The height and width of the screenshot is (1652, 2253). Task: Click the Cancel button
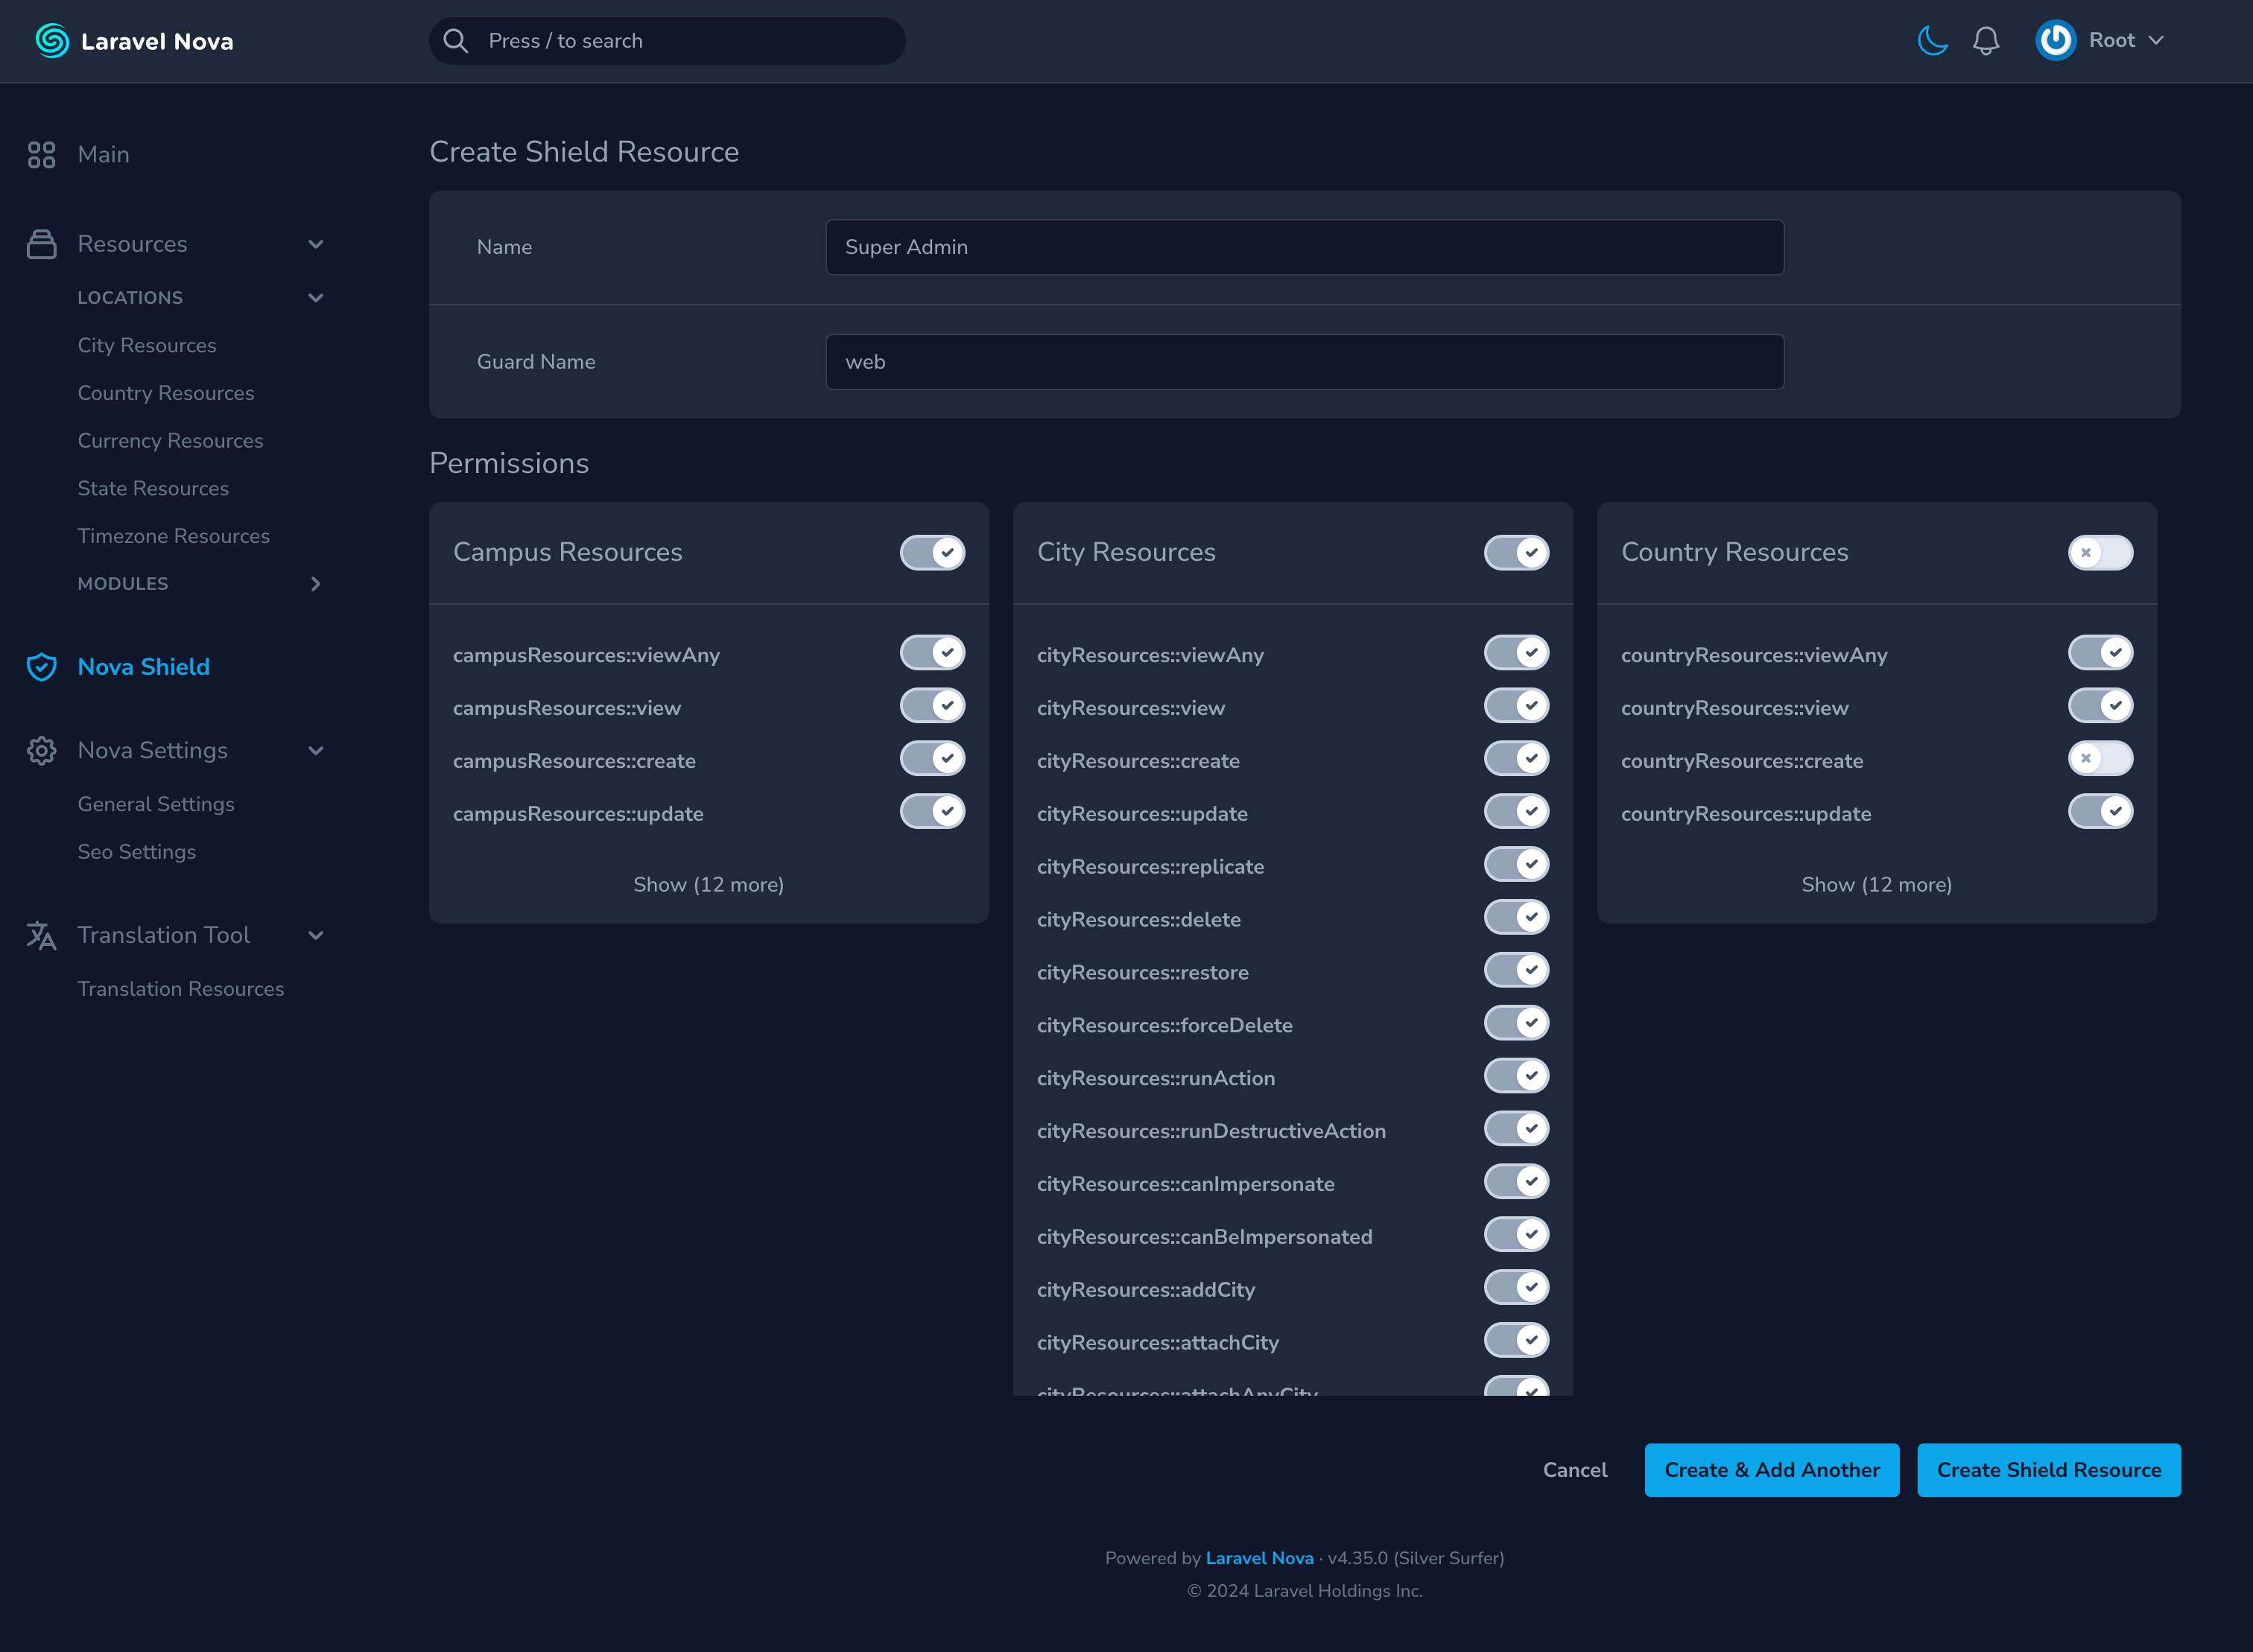pyautogui.click(x=1574, y=1470)
